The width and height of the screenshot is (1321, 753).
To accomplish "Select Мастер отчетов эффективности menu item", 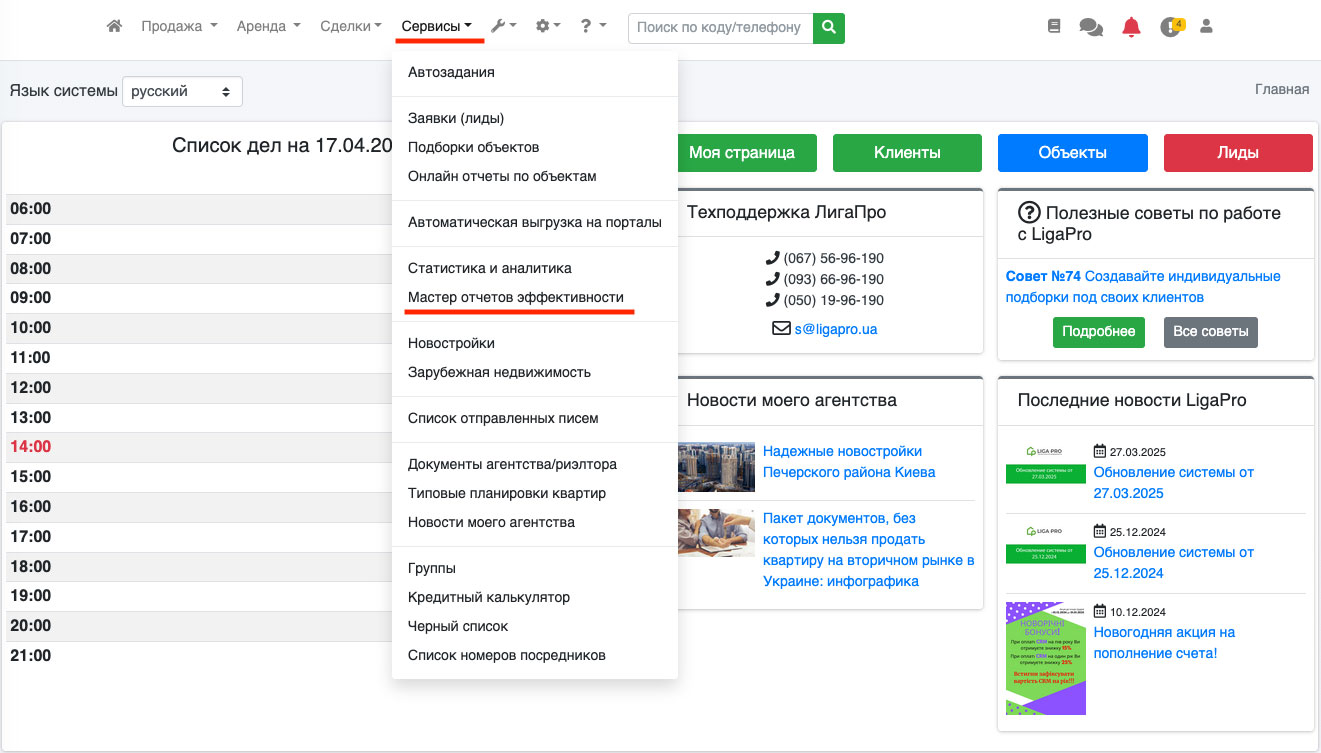I will click(x=515, y=297).
